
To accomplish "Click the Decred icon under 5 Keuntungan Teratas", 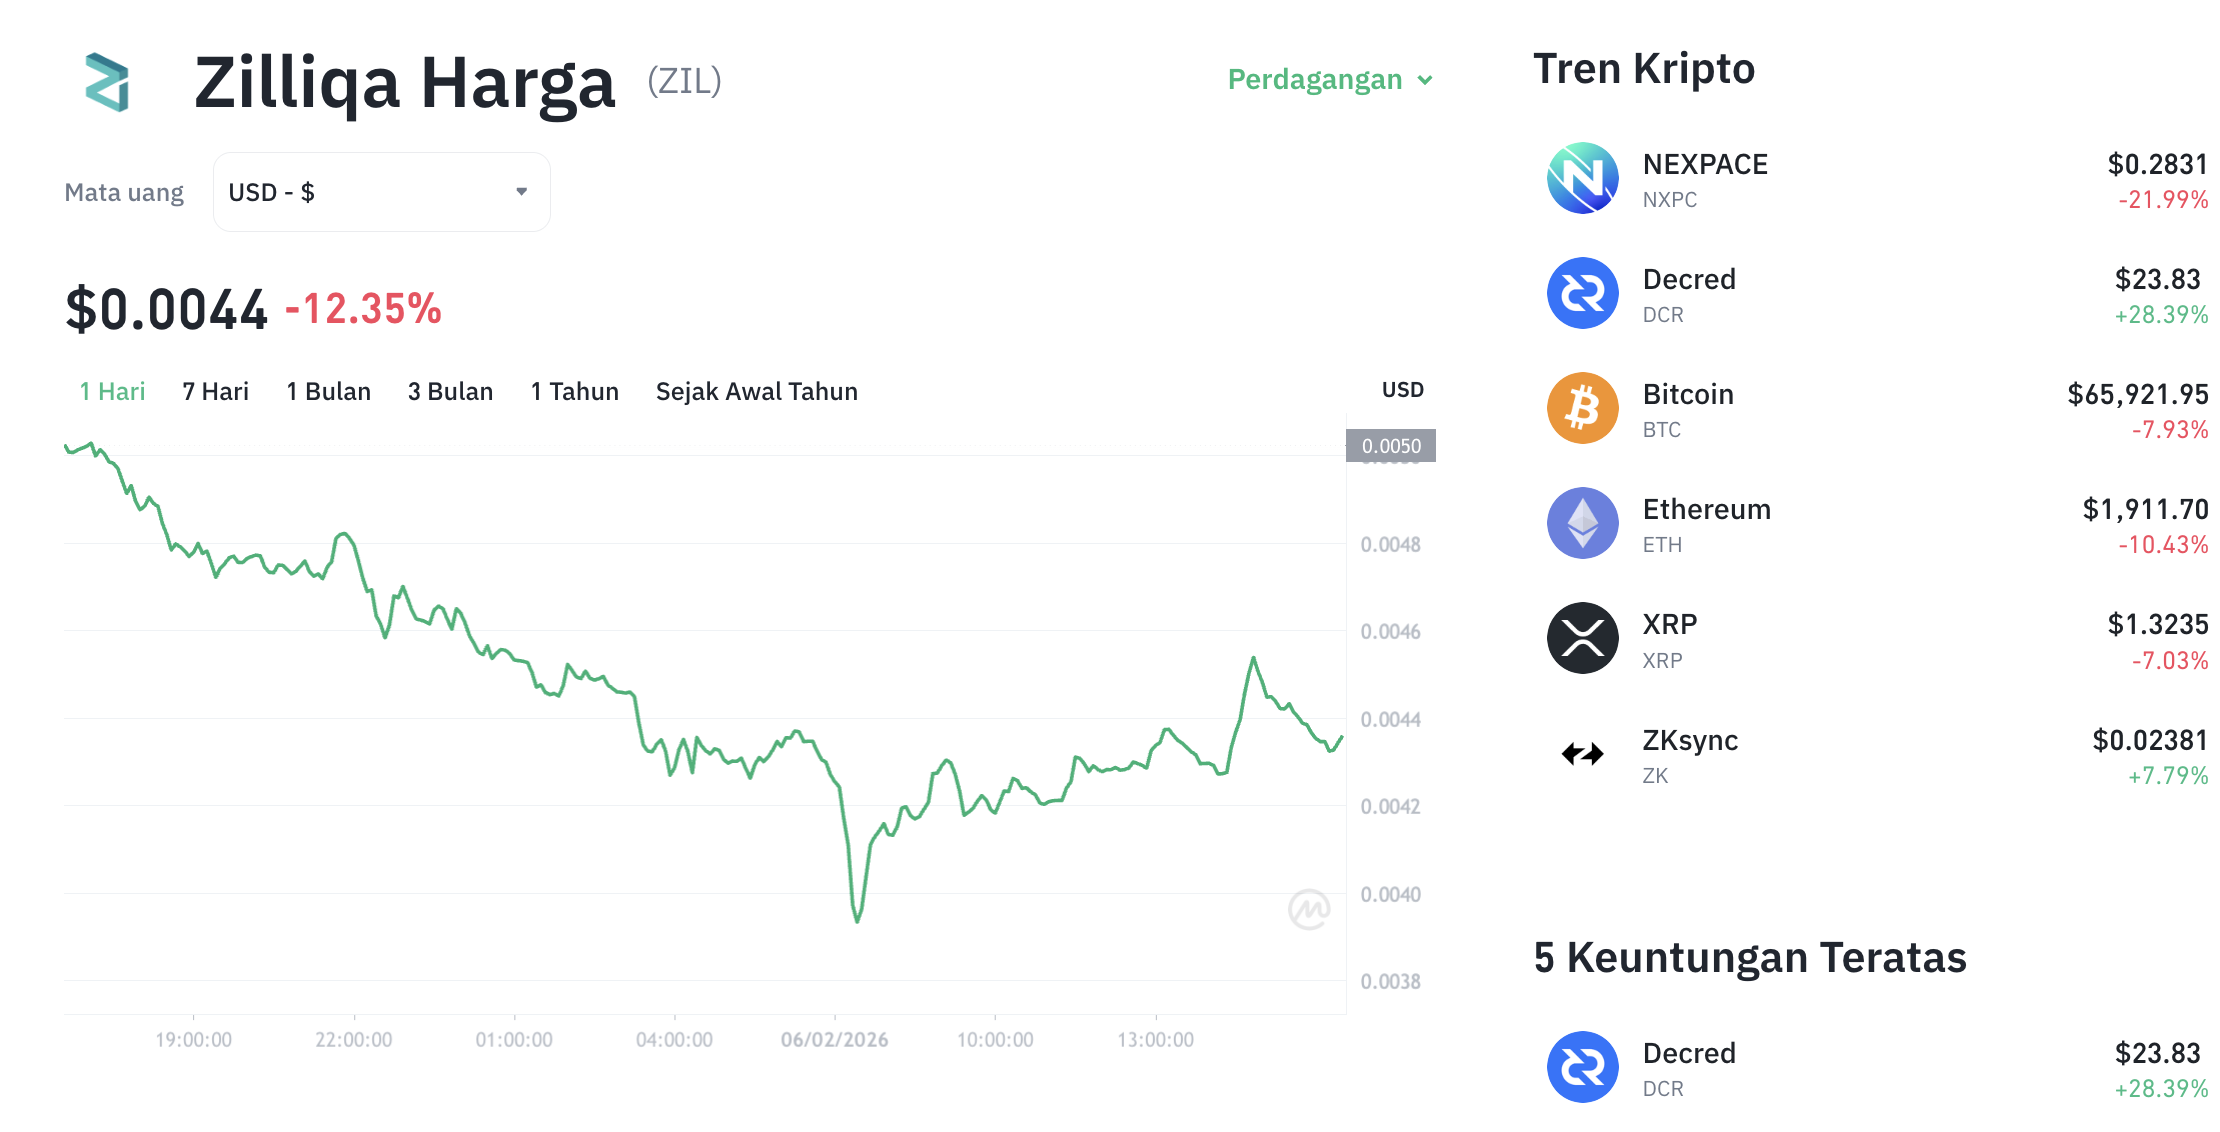I will click(1583, 1068).
